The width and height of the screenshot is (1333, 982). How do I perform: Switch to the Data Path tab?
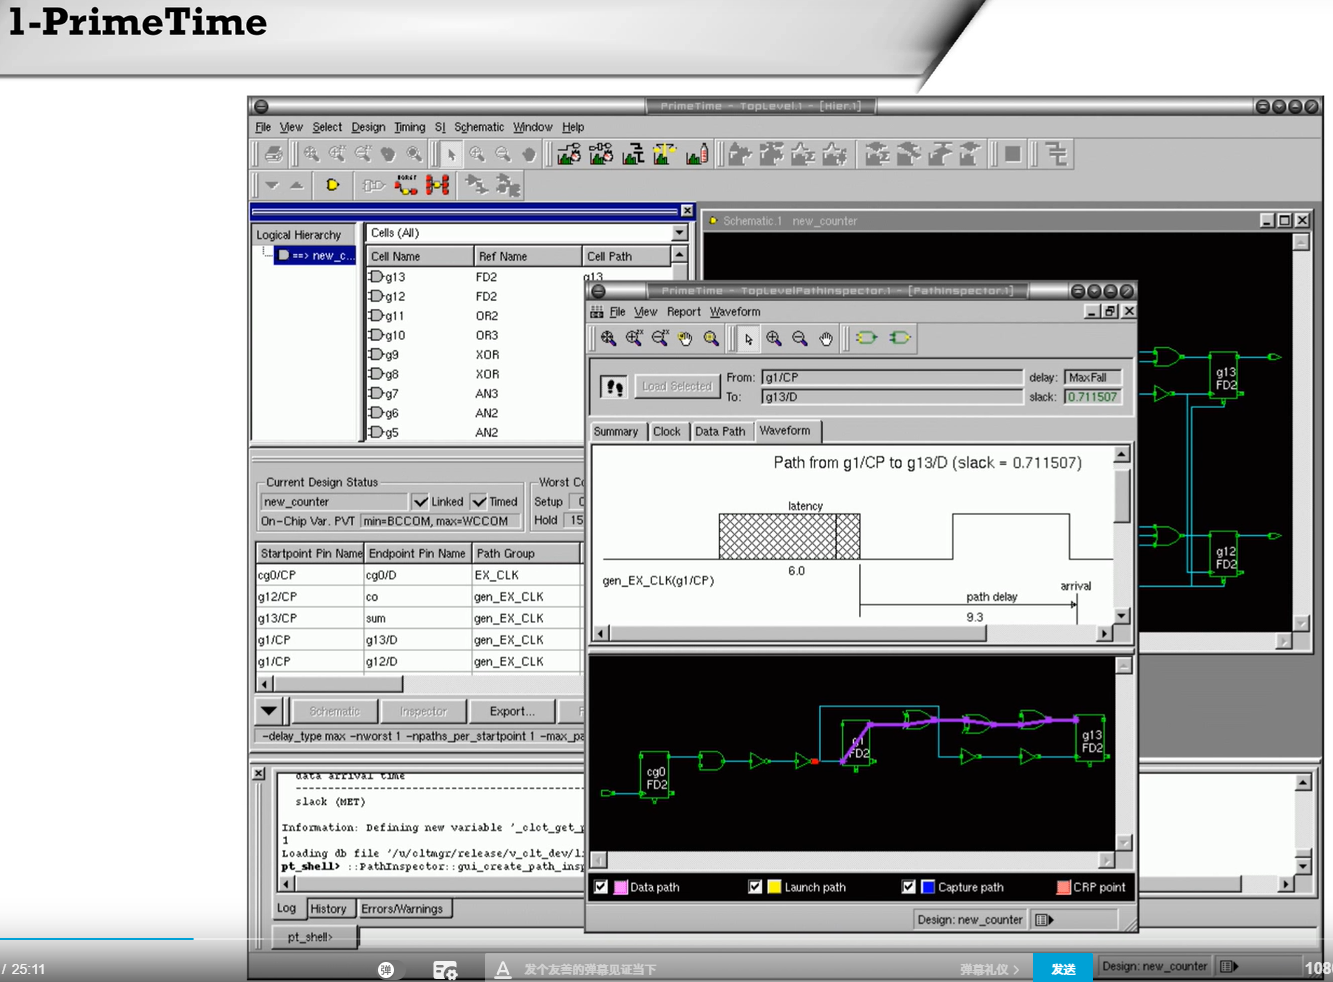click(720, 432)
